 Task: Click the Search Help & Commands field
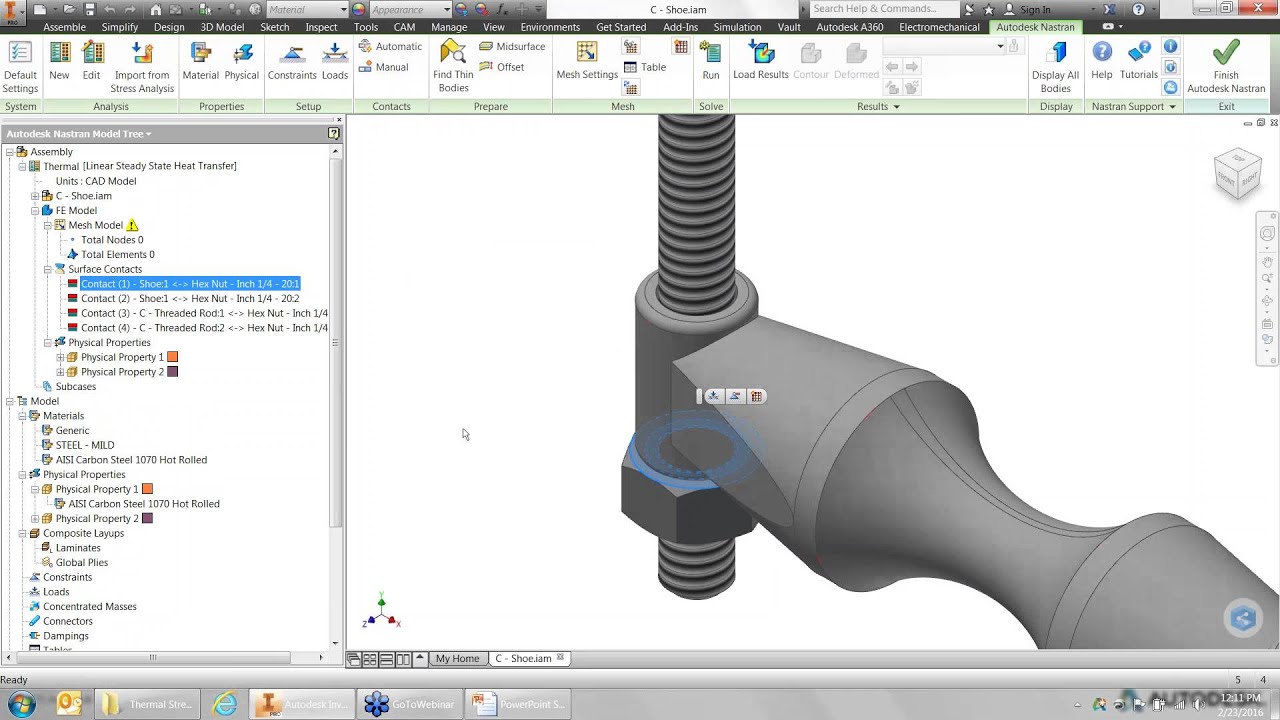click(x=884, y=9)
